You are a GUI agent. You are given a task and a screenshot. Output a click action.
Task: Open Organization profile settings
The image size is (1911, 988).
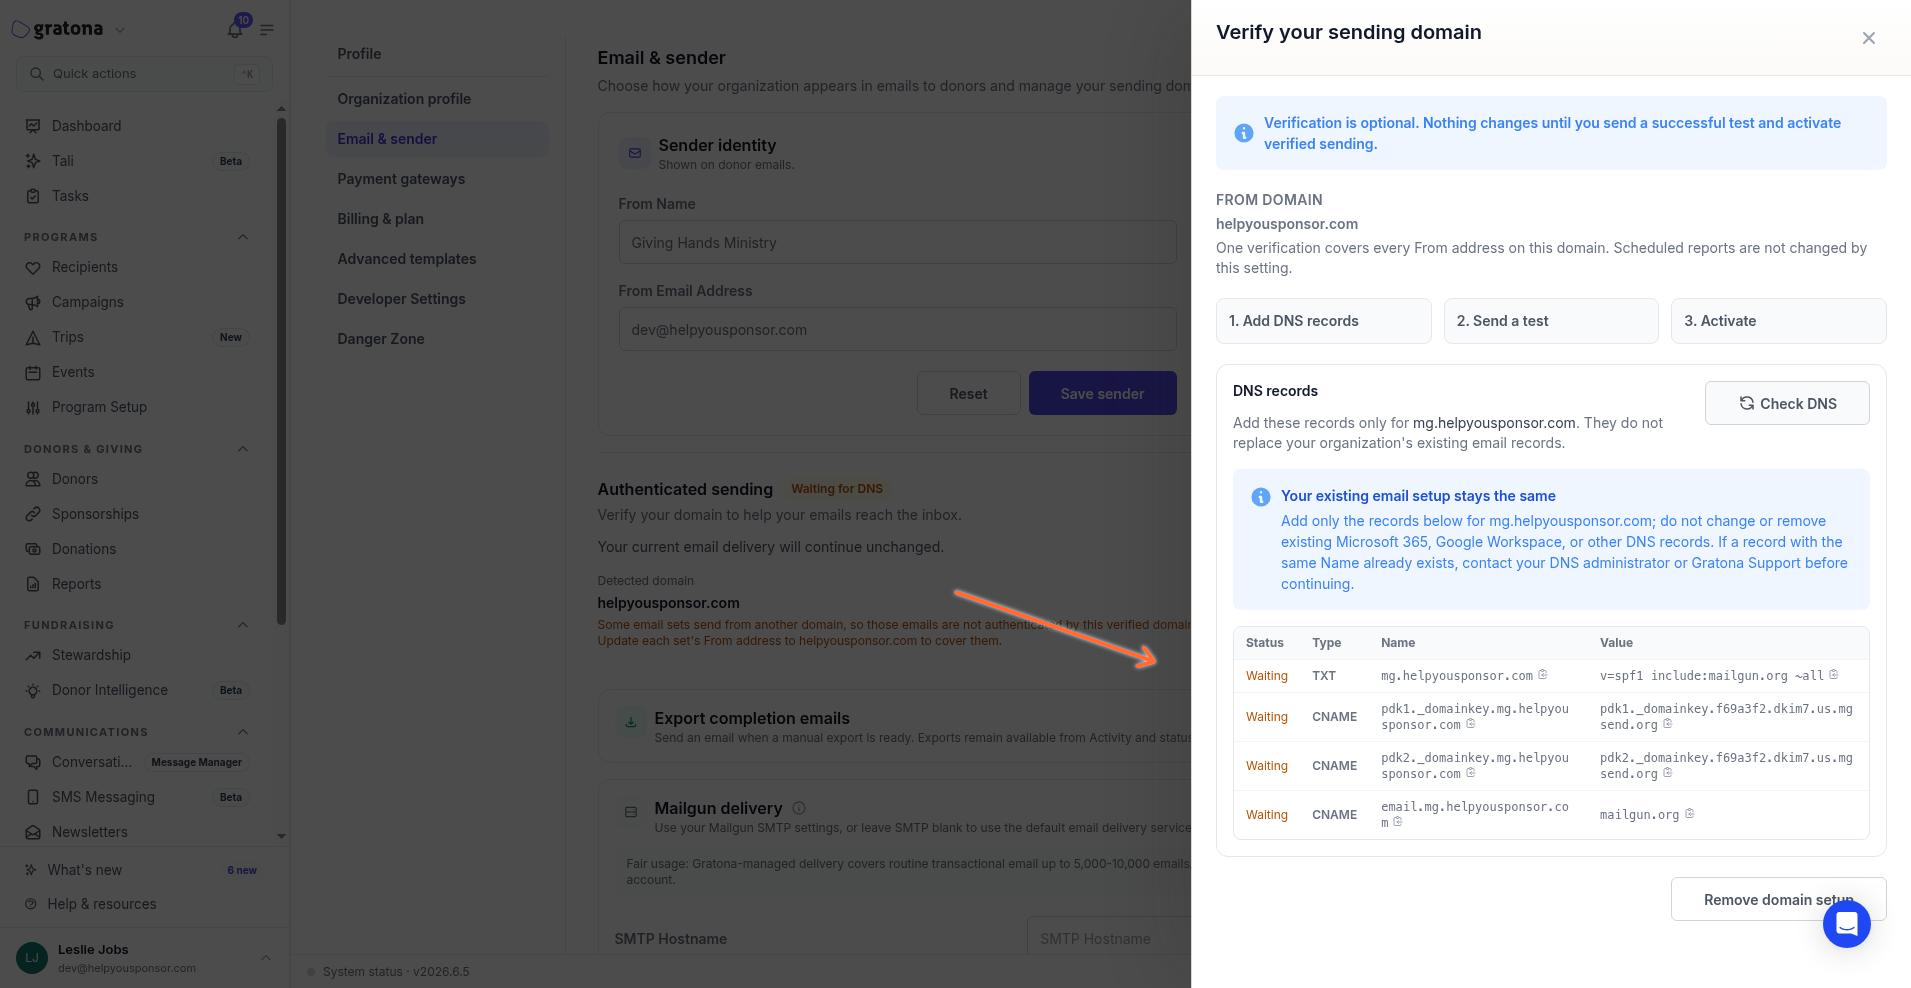[x=437, y=99]
